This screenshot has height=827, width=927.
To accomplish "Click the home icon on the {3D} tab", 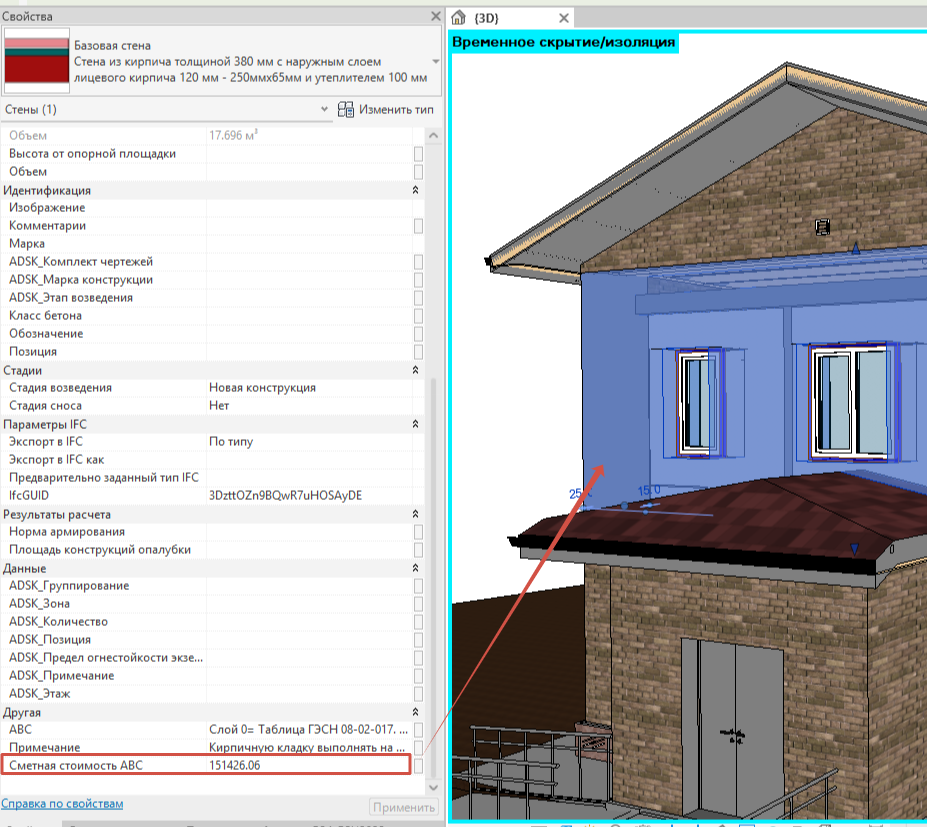I will (458, 18).
